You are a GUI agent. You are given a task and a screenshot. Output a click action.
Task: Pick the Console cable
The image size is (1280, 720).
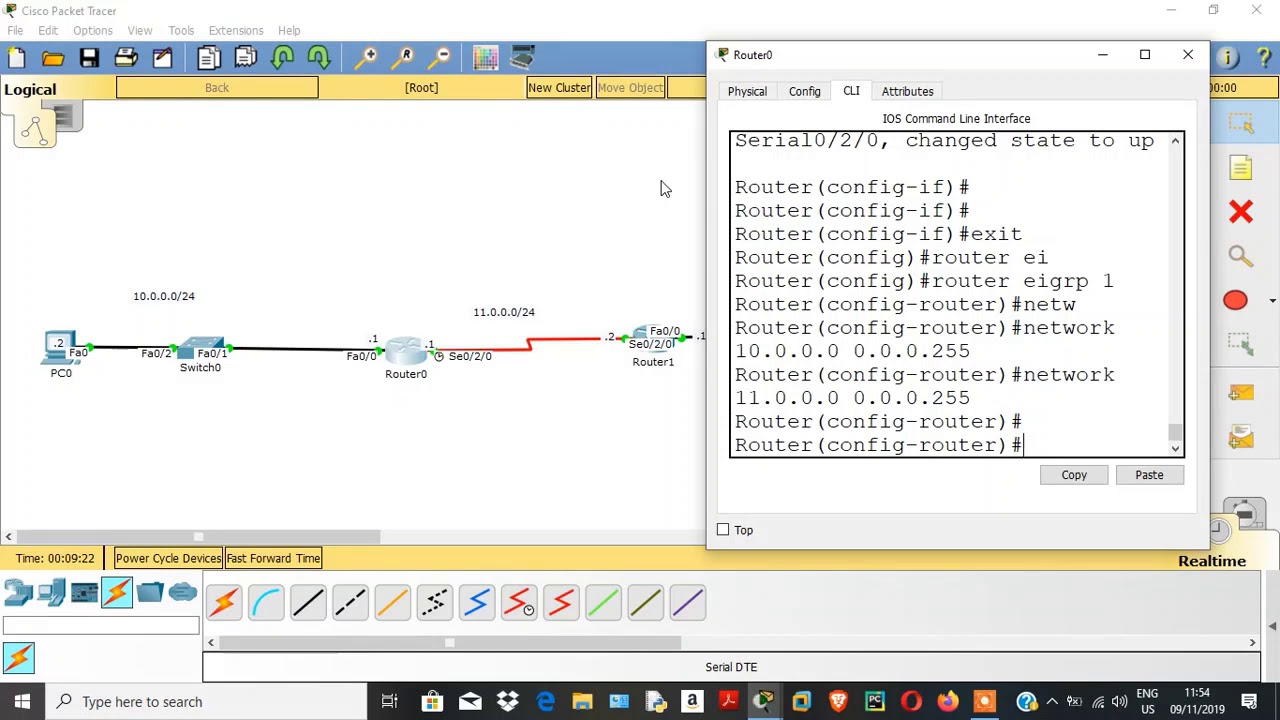[266, 602]
